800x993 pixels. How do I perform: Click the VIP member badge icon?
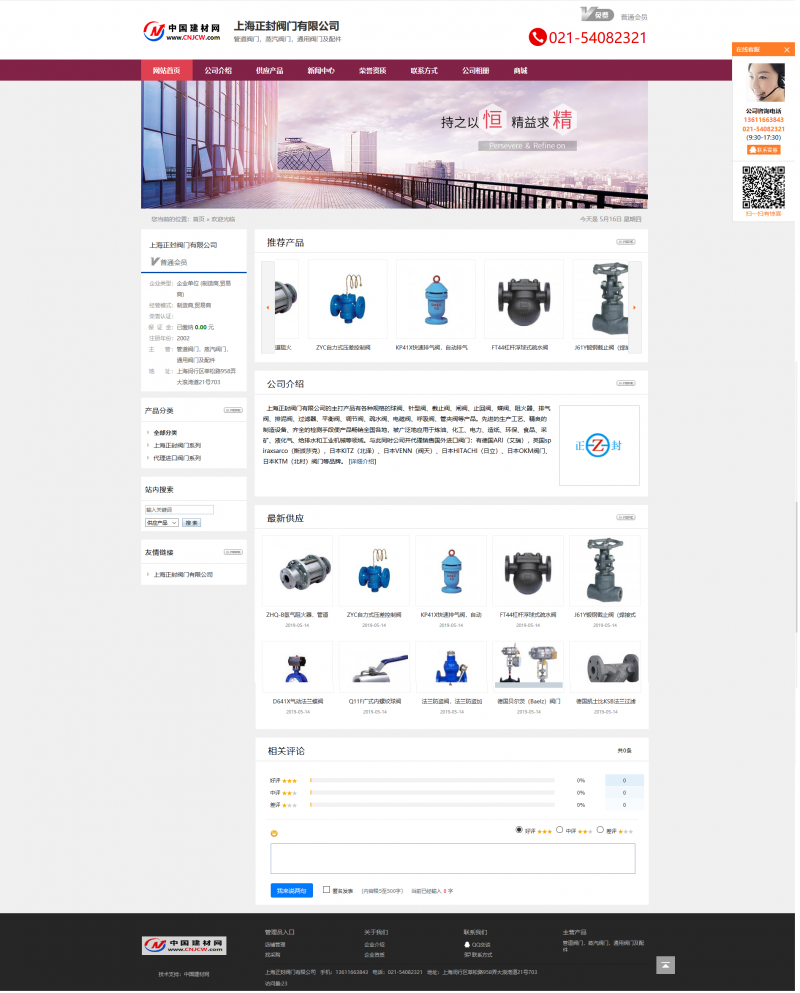597,14
